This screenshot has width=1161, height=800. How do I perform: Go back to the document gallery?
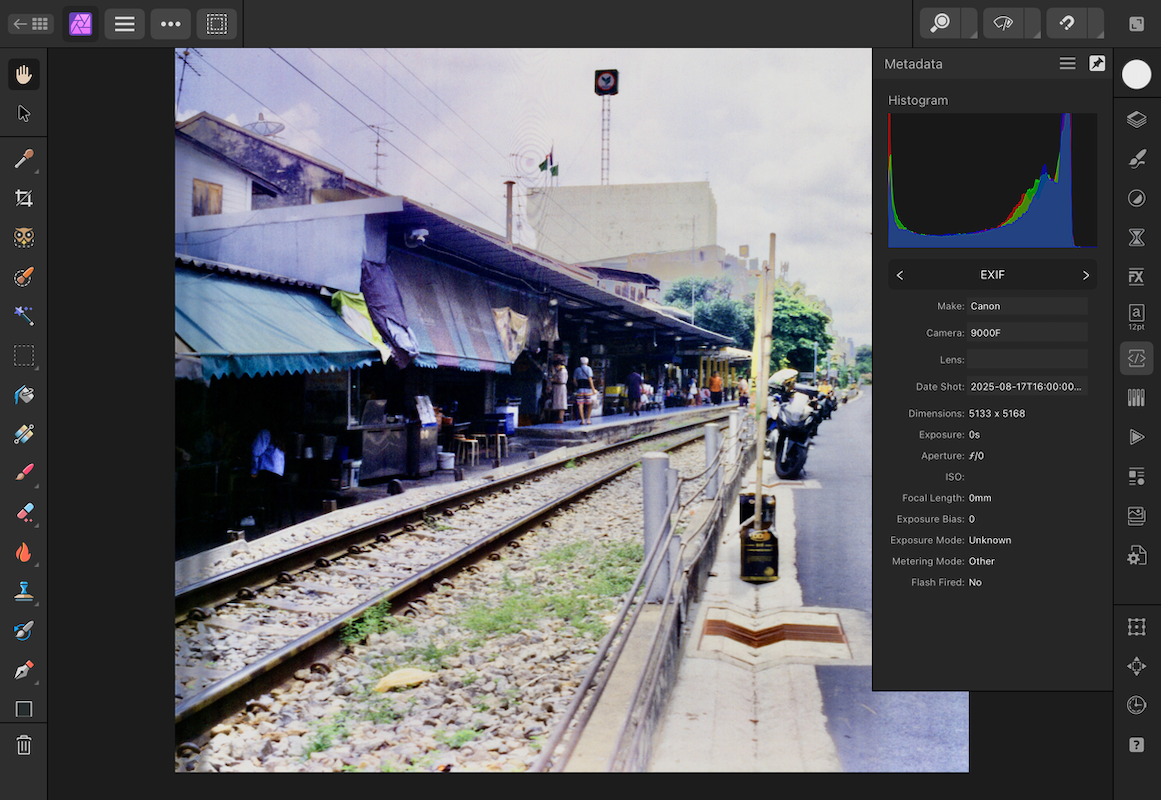tap(31, 24)
